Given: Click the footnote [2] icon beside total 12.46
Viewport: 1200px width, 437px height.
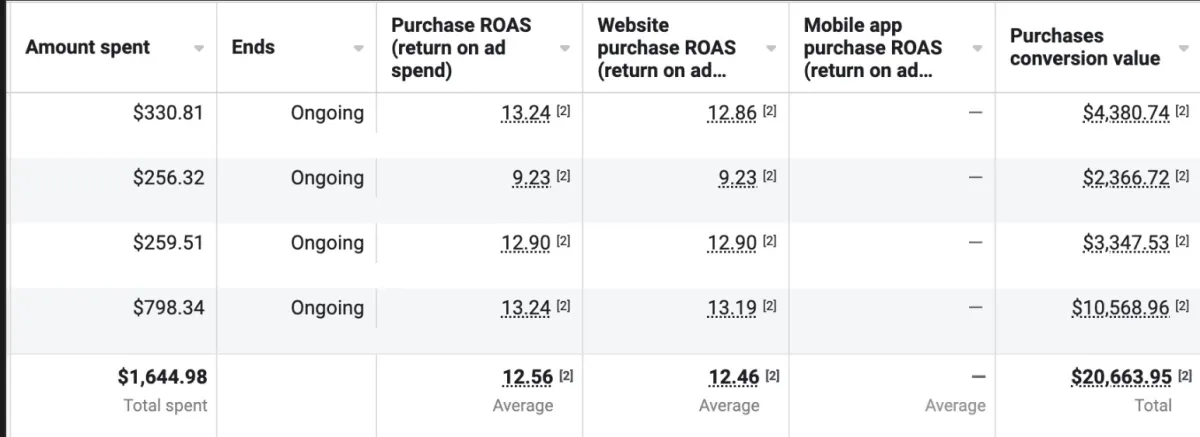Looking at the screenshot, I should 772,376.
